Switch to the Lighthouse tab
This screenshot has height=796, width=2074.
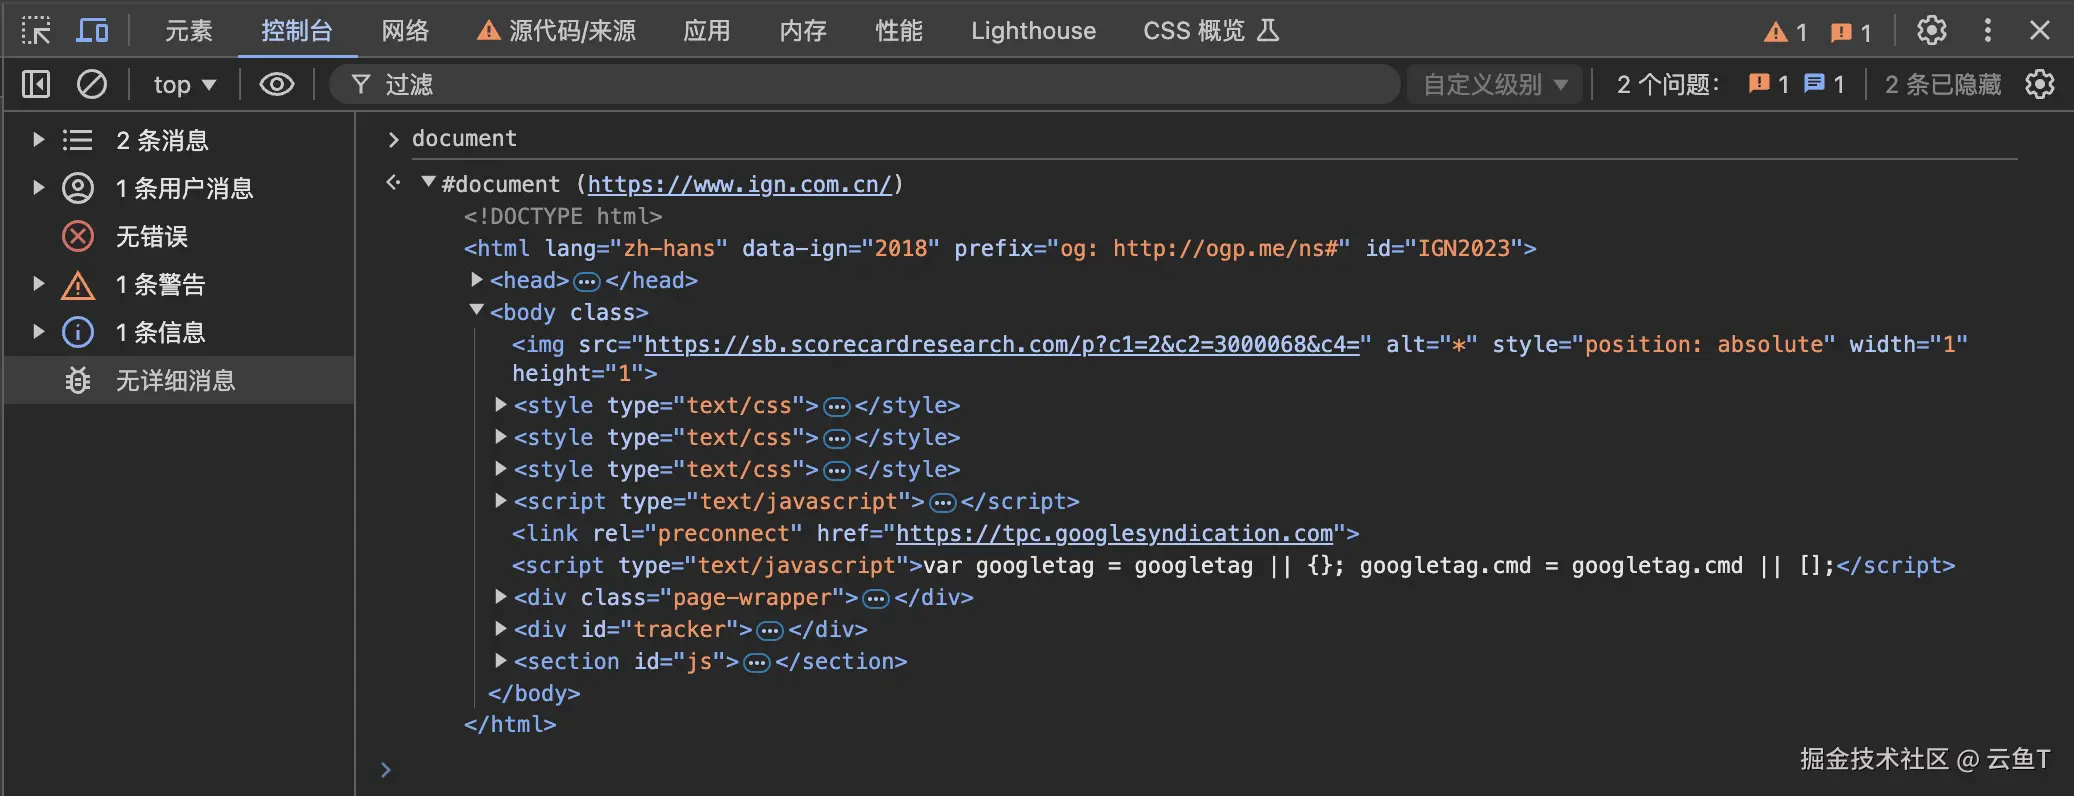[1033, 31]
